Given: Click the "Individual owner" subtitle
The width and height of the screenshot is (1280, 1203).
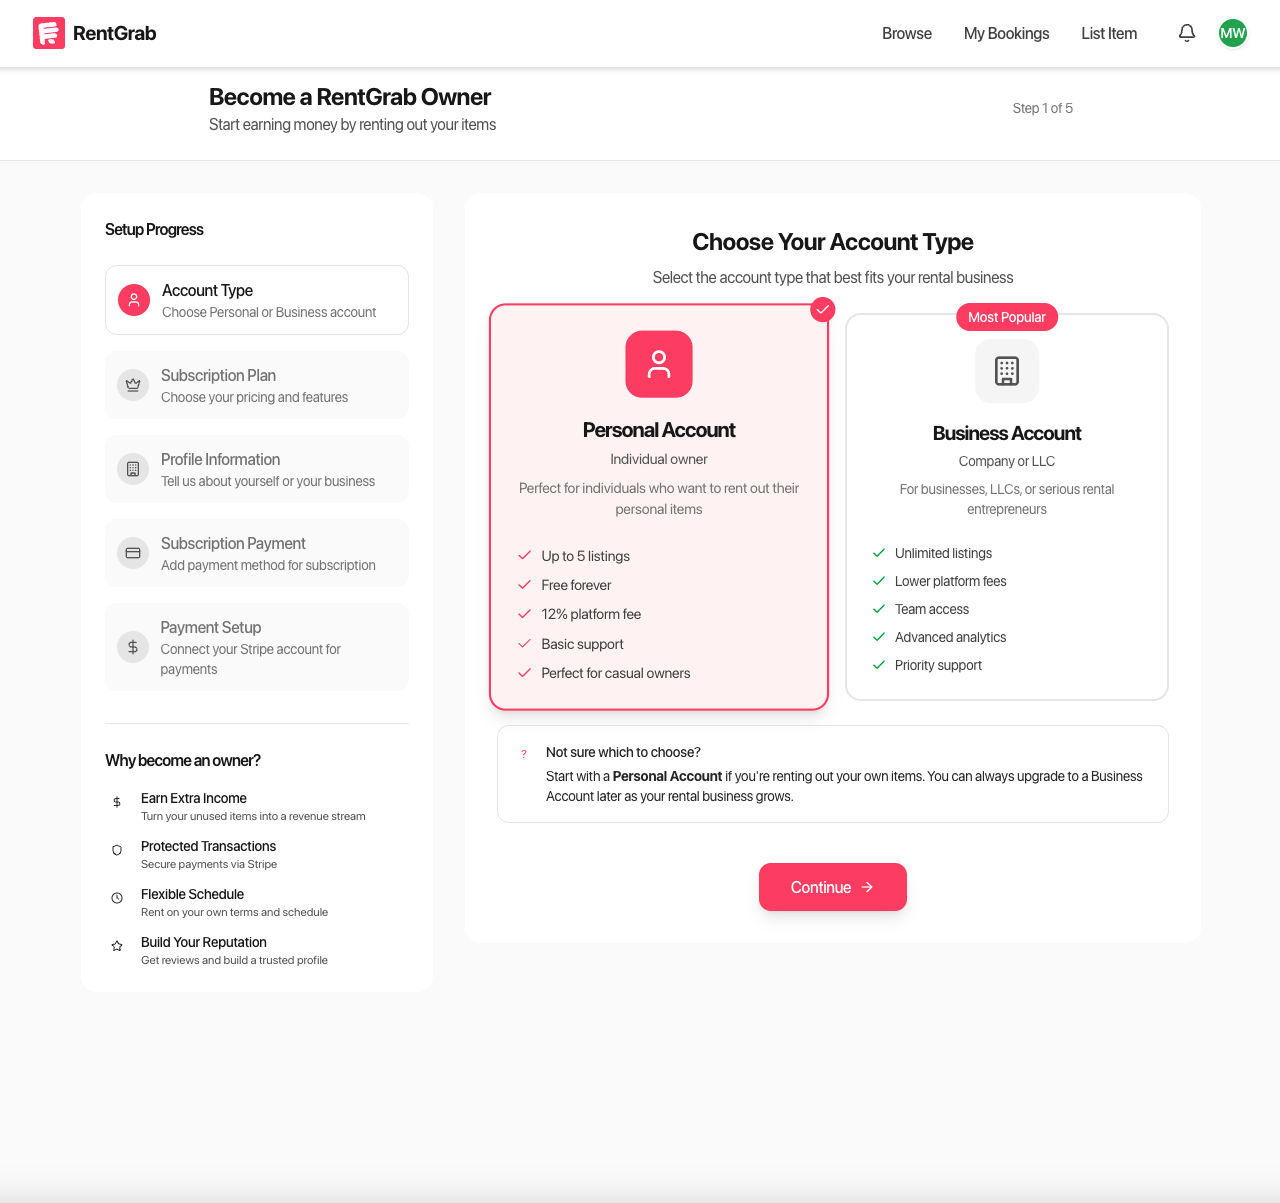Looking at the screenshot, I should click(x=659, y=459).
